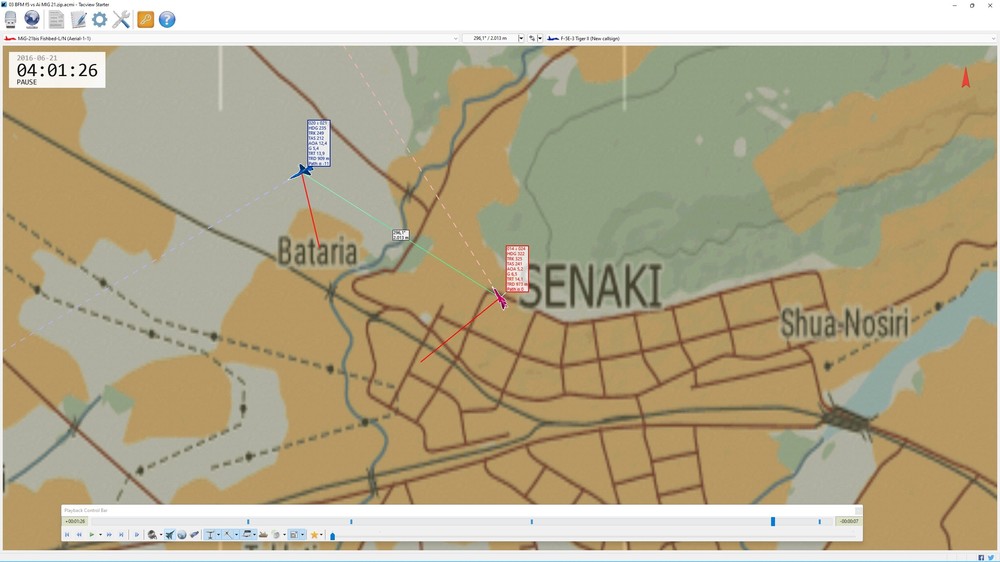Click the fast forward playback button
Image resolution: width=1000 pixels, height=562 pixels.
tap(109, 535)
